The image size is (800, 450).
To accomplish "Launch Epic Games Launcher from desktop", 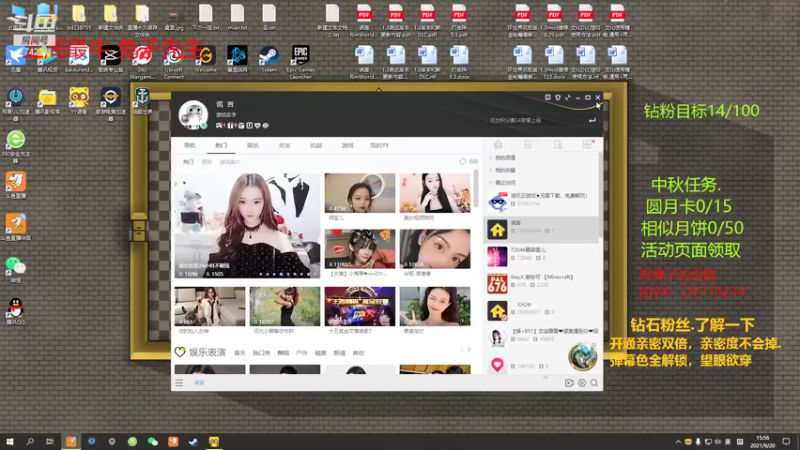I will coord(300,62).
